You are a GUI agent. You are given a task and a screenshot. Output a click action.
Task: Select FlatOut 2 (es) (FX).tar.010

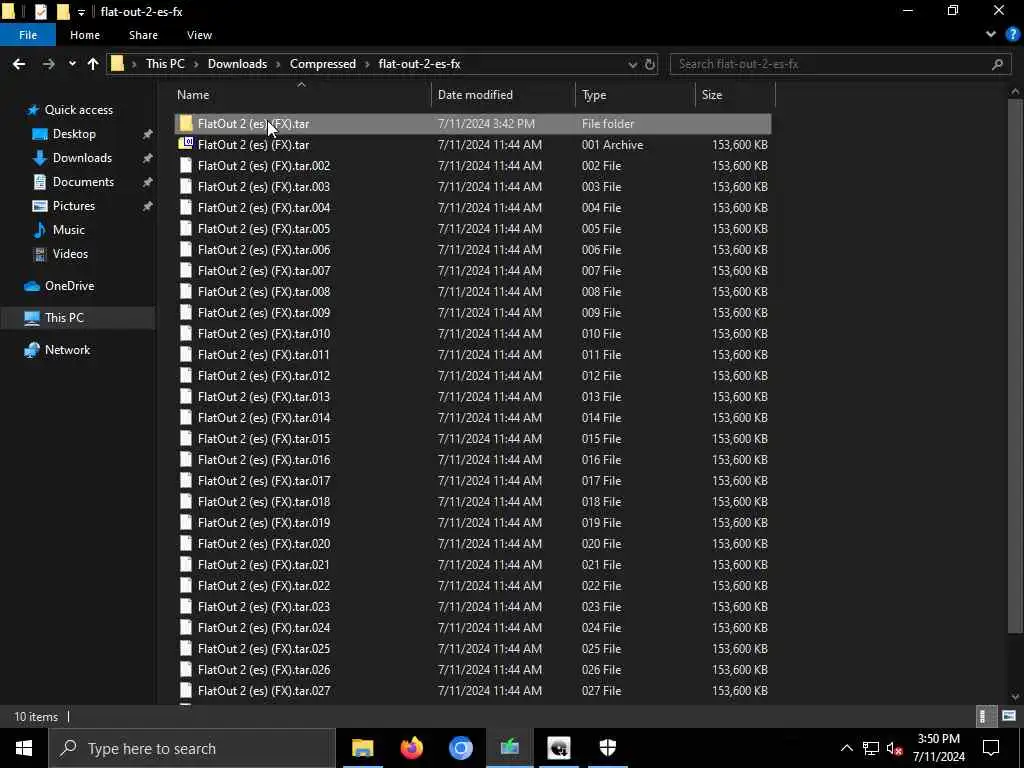tap(473, 334)
